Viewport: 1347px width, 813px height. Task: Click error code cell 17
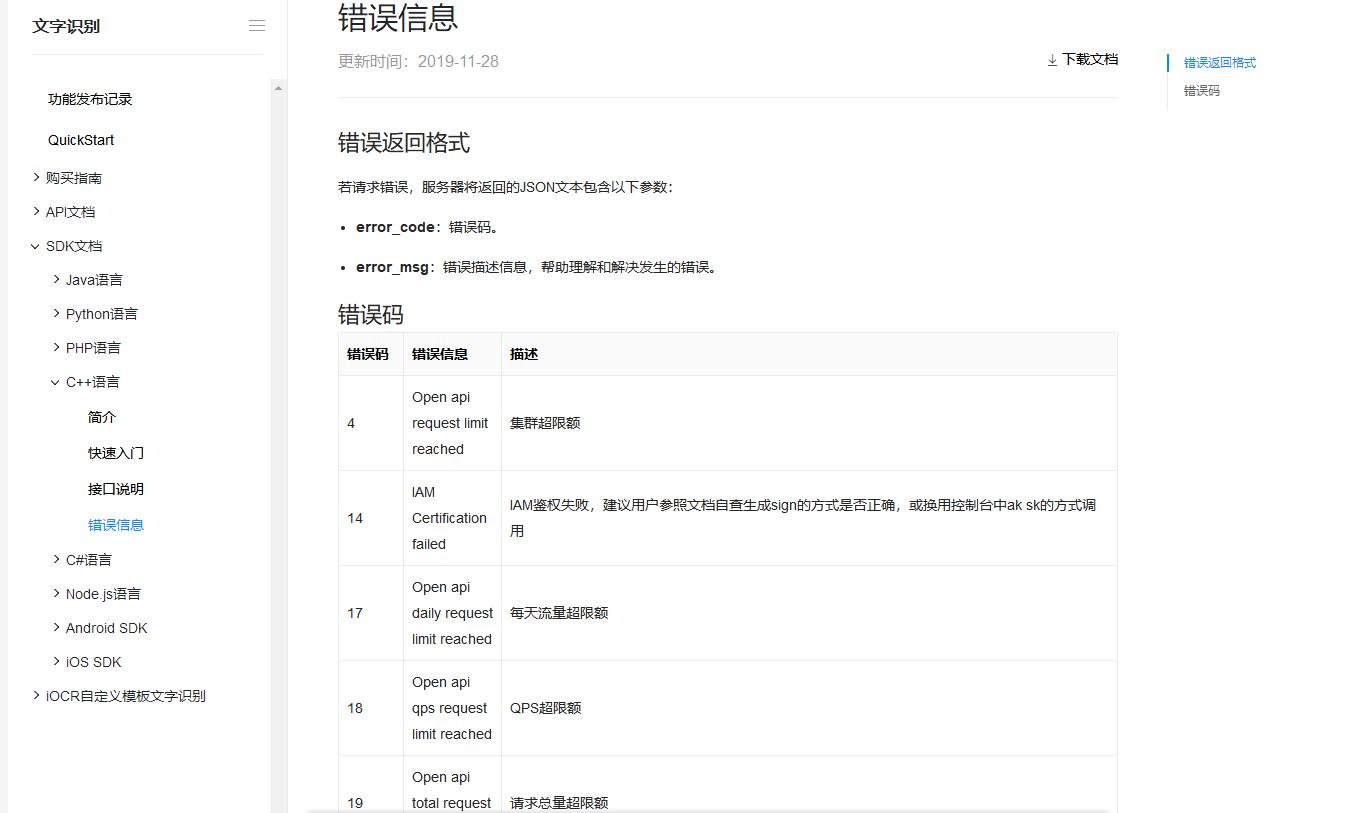[371, 613]
